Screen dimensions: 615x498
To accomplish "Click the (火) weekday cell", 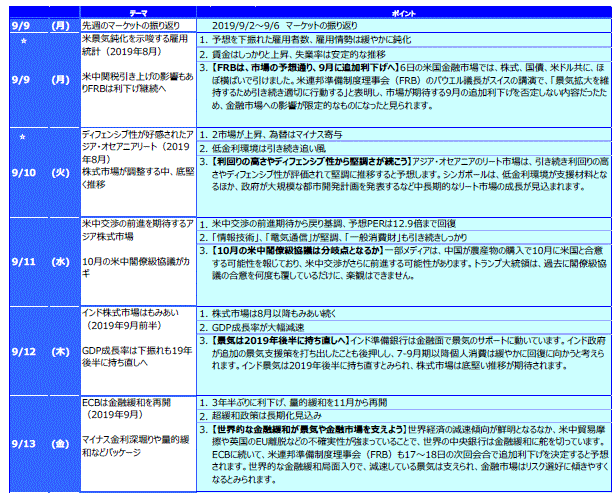I will click(62, 173).
